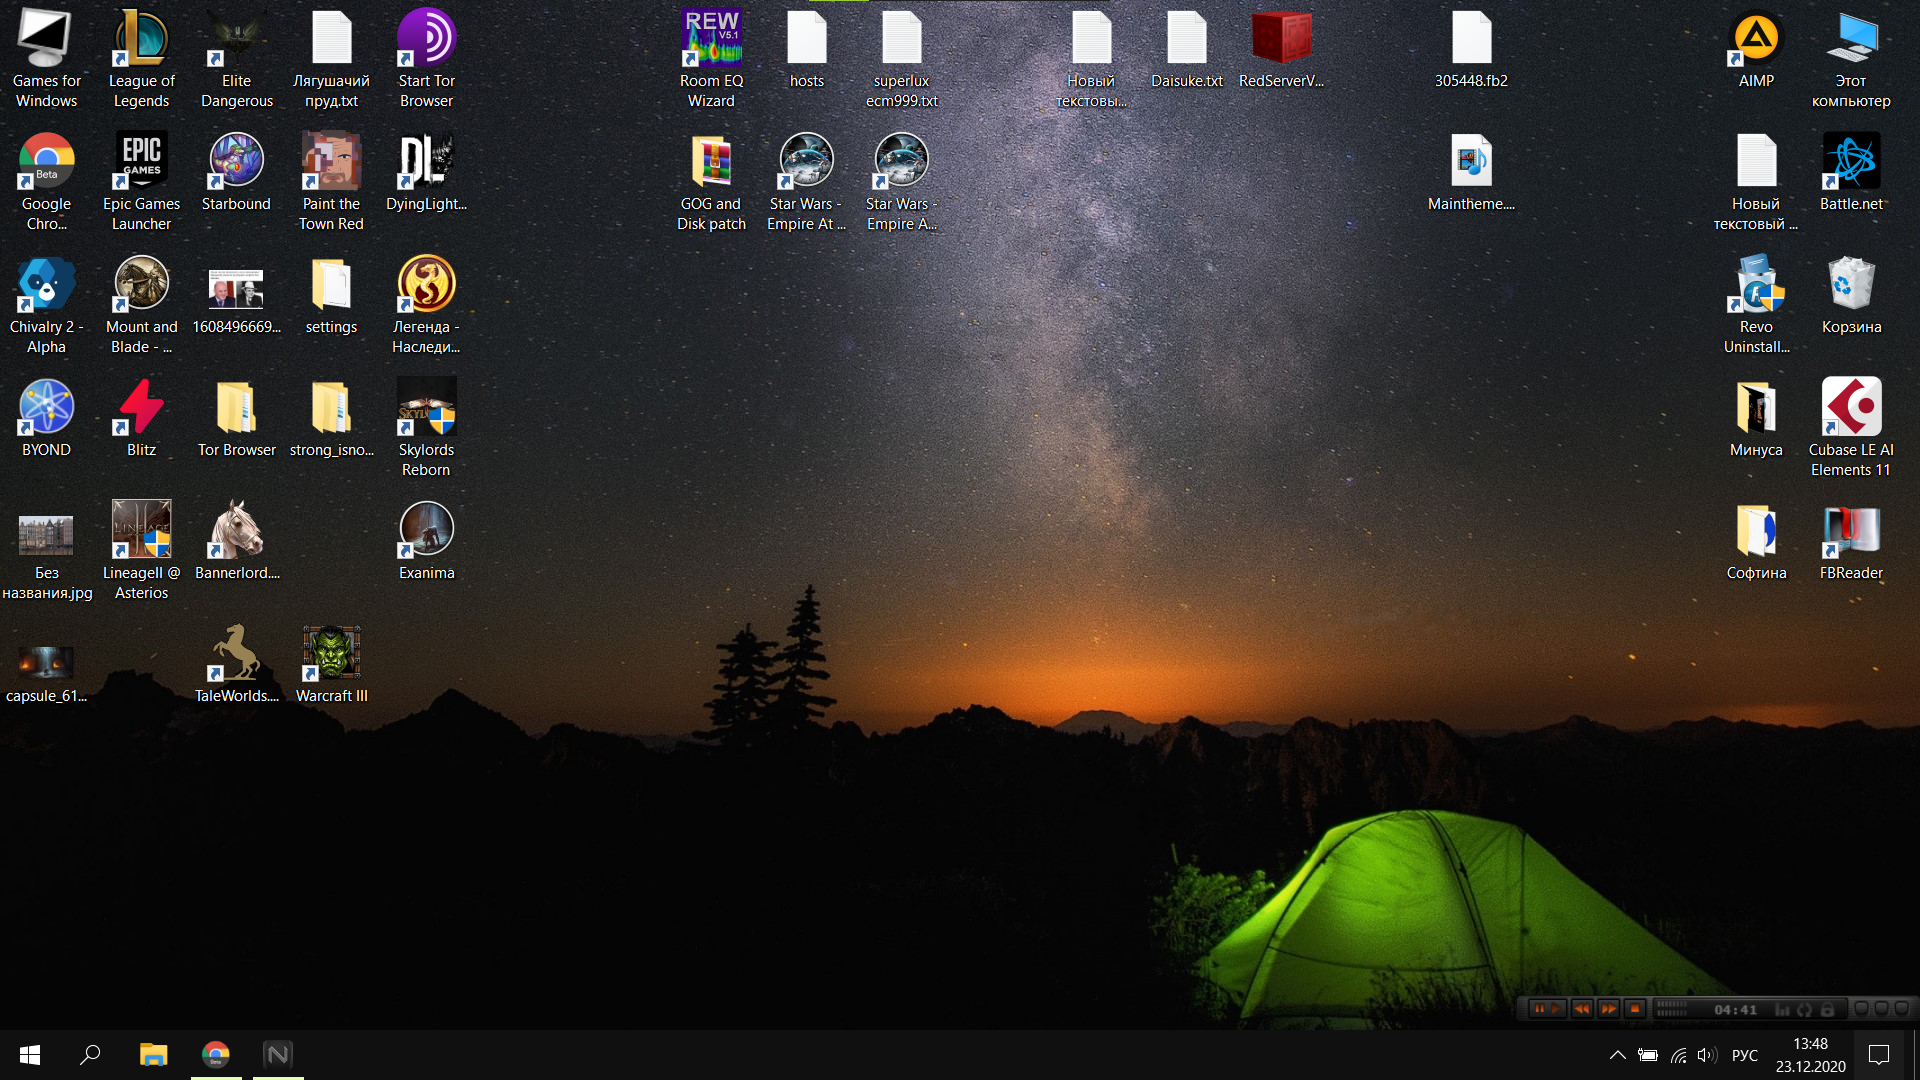Toggle the lock icon in mini player
Image resolution: width=1920 pixels, height=1080 pixels.
[1827, 1010]
